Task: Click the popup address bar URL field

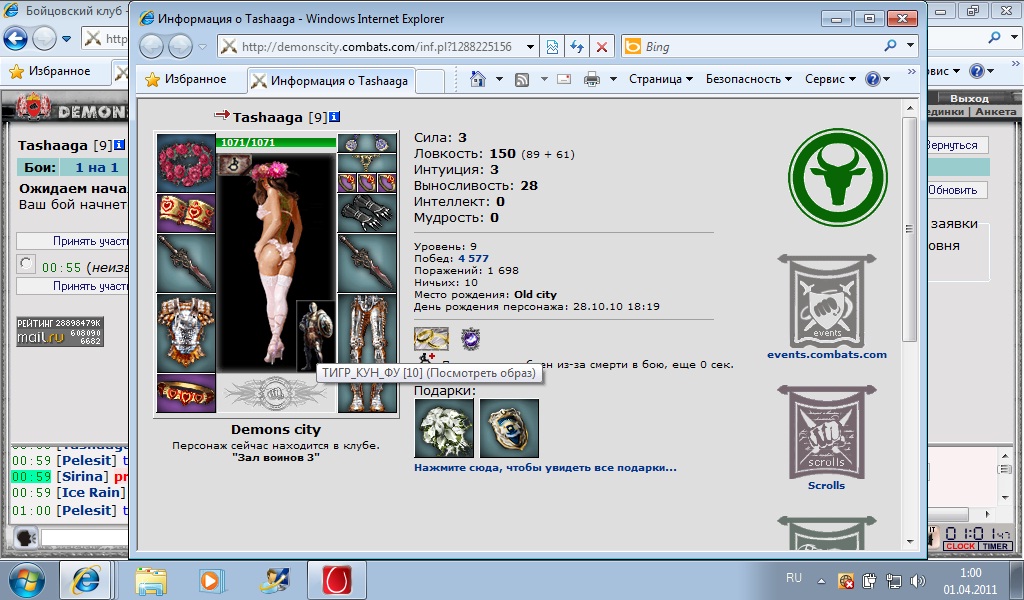Action: (376, 46)
